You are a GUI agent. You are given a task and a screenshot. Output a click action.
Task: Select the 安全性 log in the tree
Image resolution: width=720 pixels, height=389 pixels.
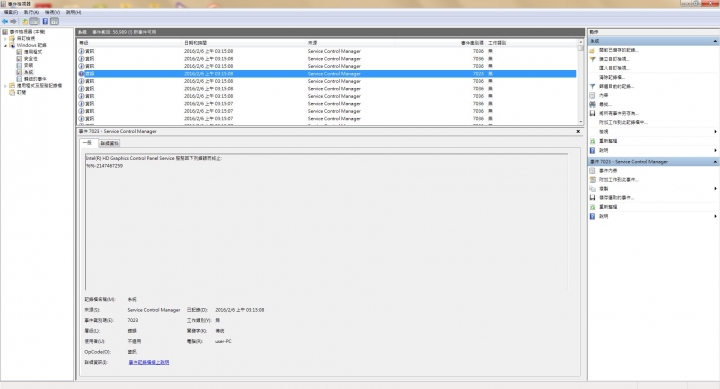[30, 59]
